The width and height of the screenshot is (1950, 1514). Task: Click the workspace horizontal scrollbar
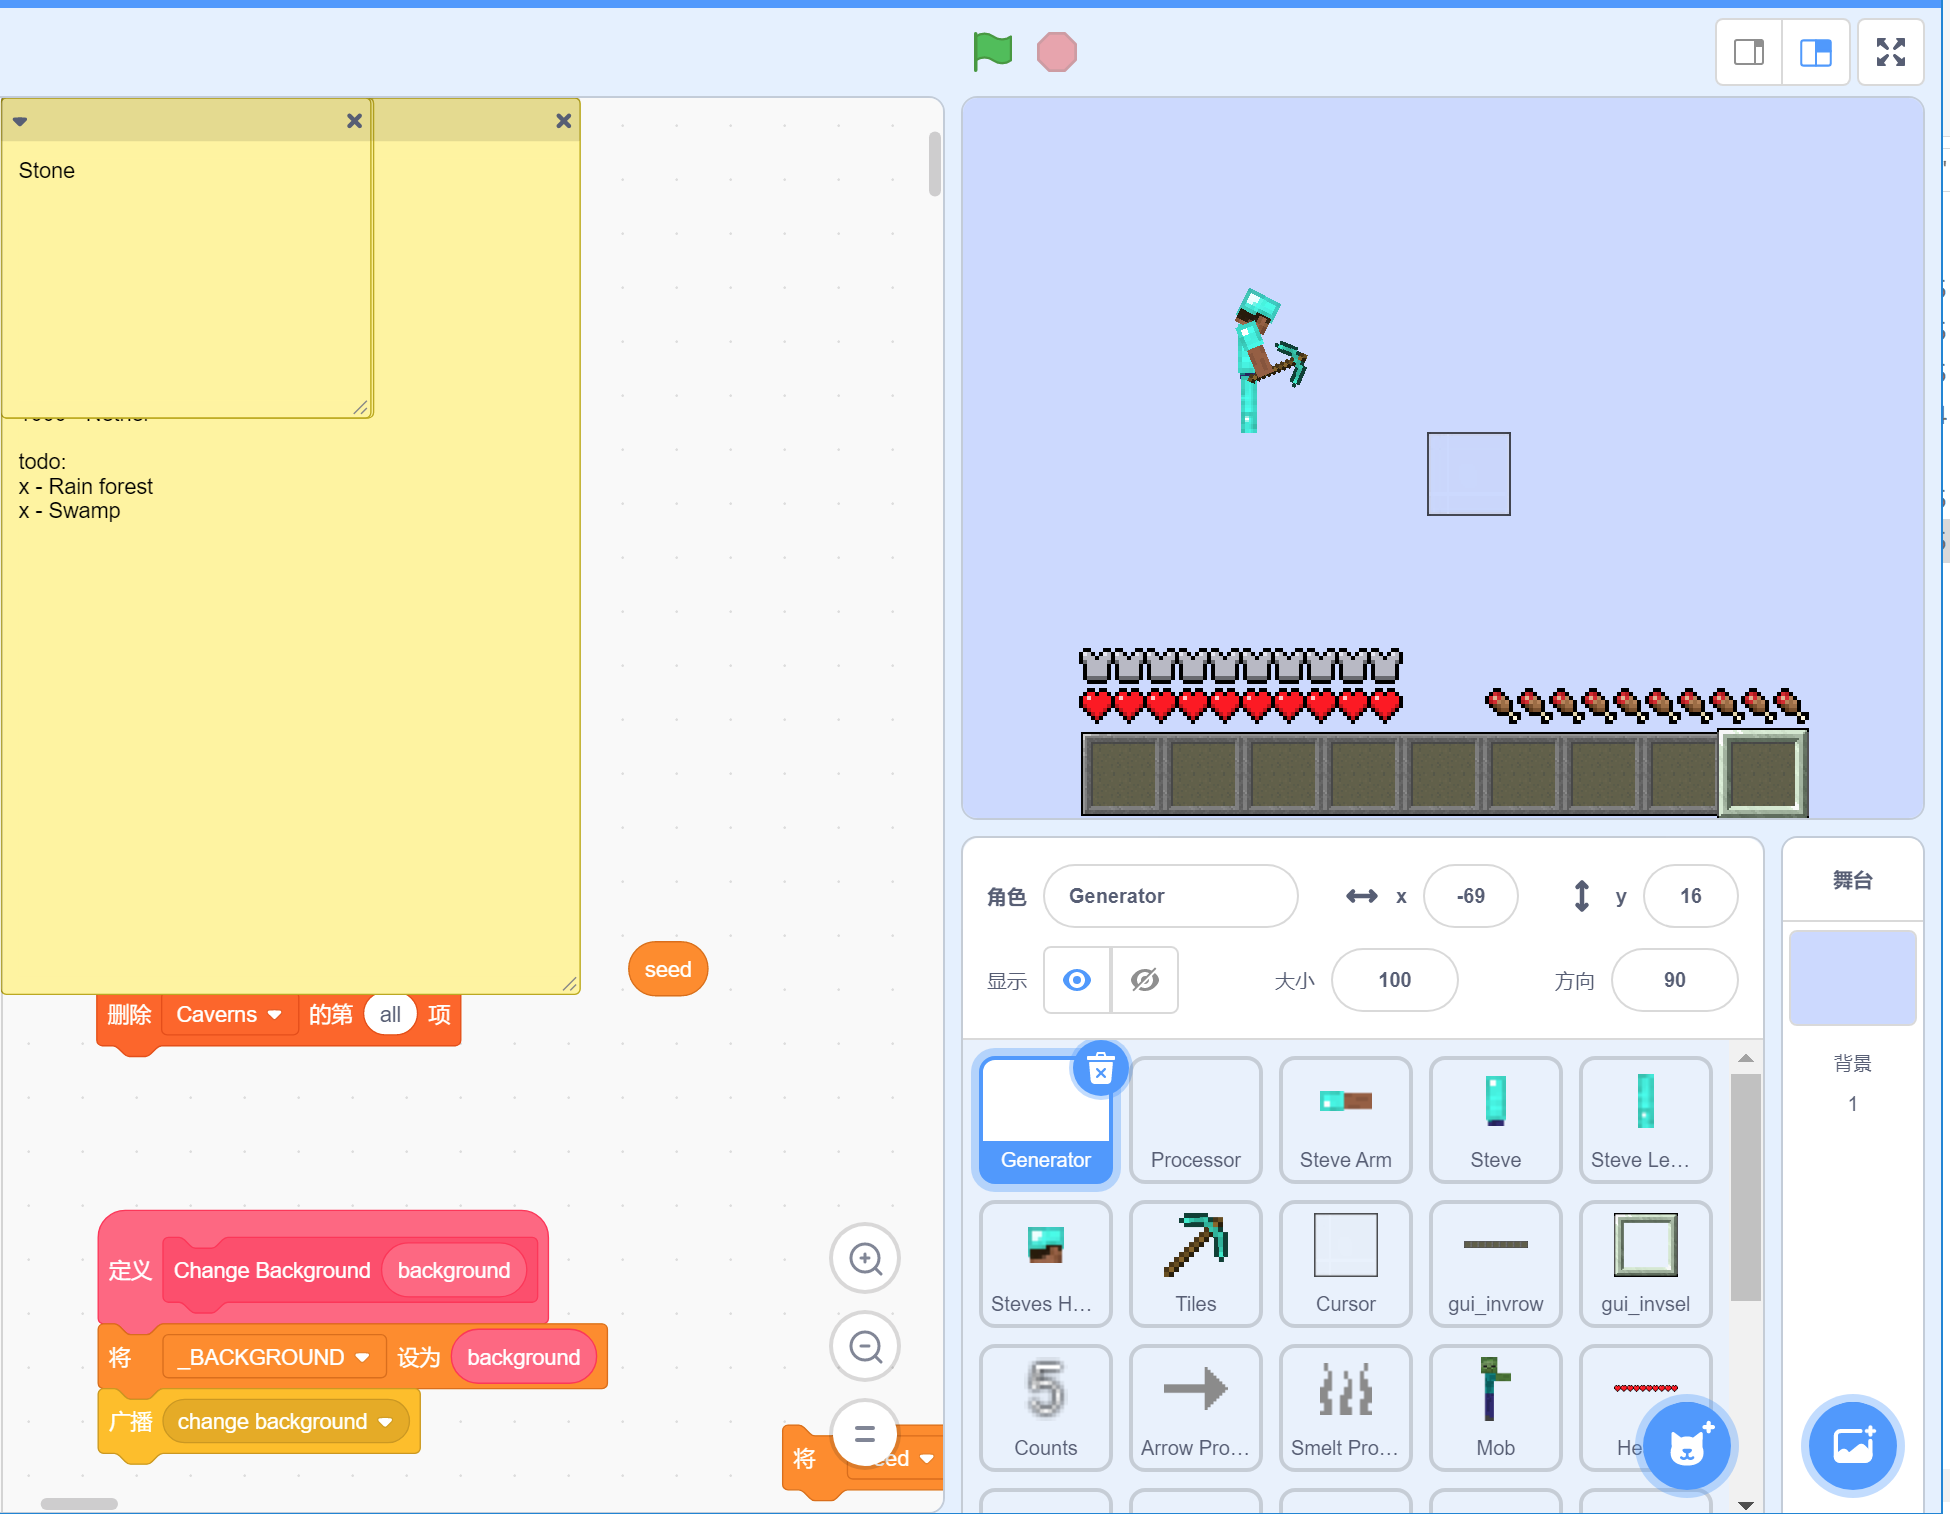click(79, 1504)
